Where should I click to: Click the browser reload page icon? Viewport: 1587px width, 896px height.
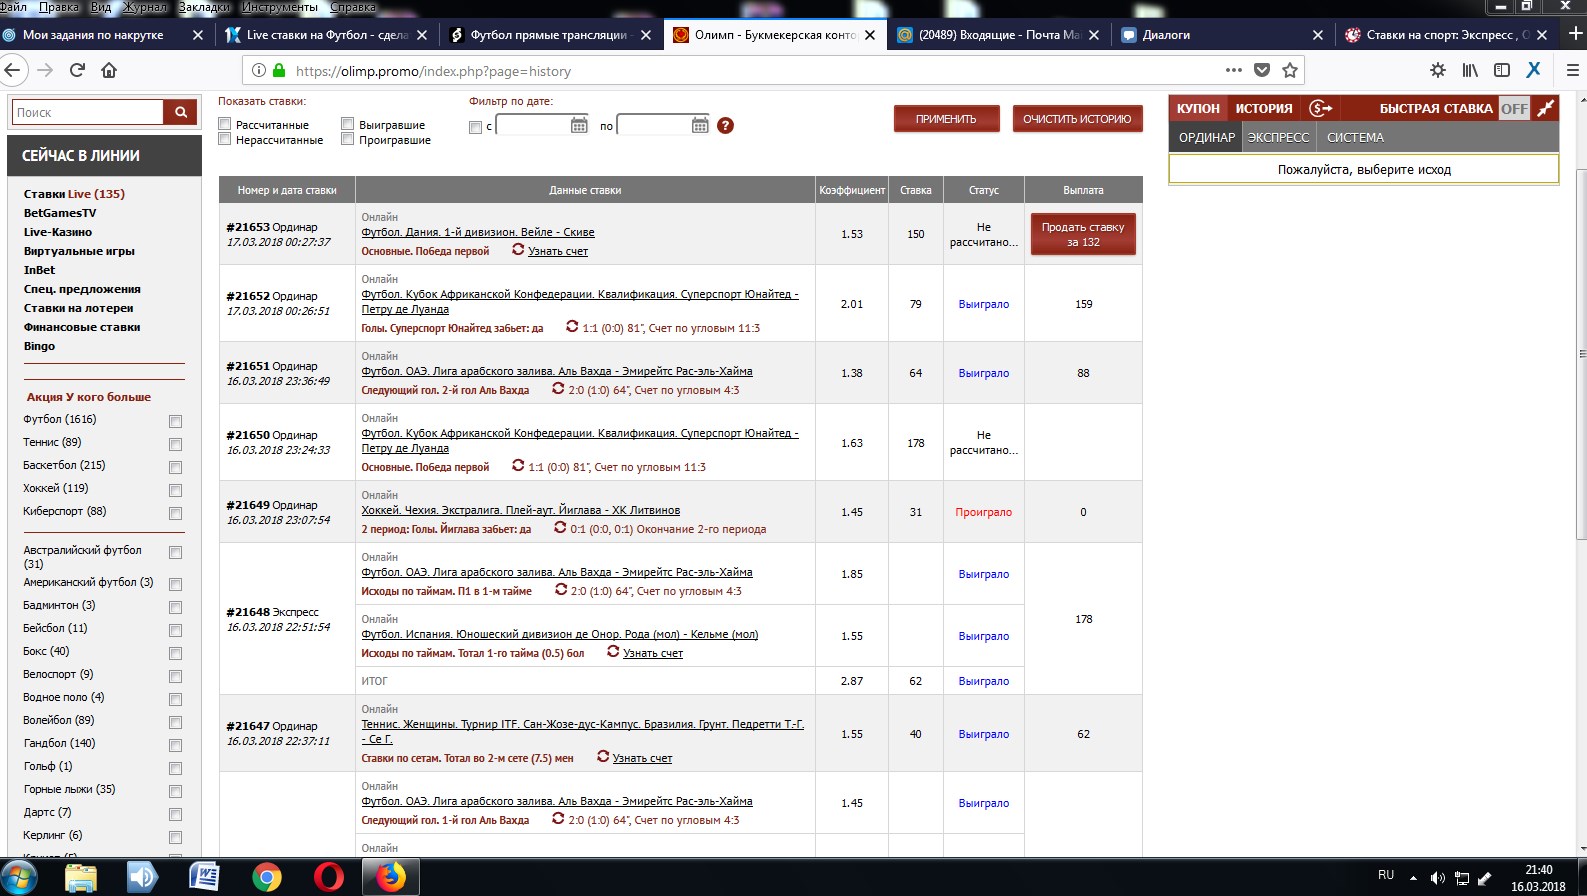click(77, 70)
